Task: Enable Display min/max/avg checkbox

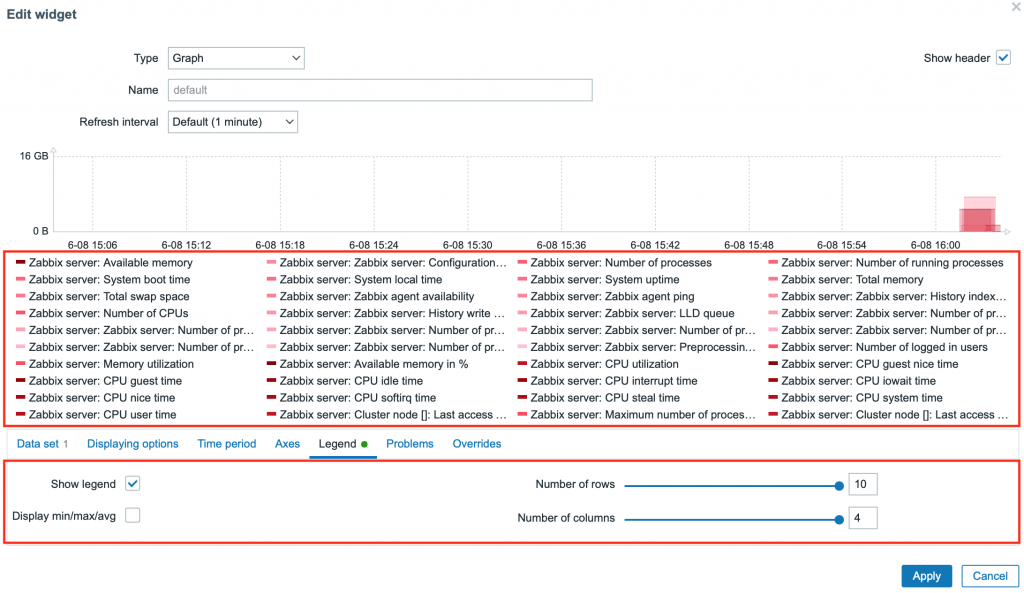Action: 133,516
